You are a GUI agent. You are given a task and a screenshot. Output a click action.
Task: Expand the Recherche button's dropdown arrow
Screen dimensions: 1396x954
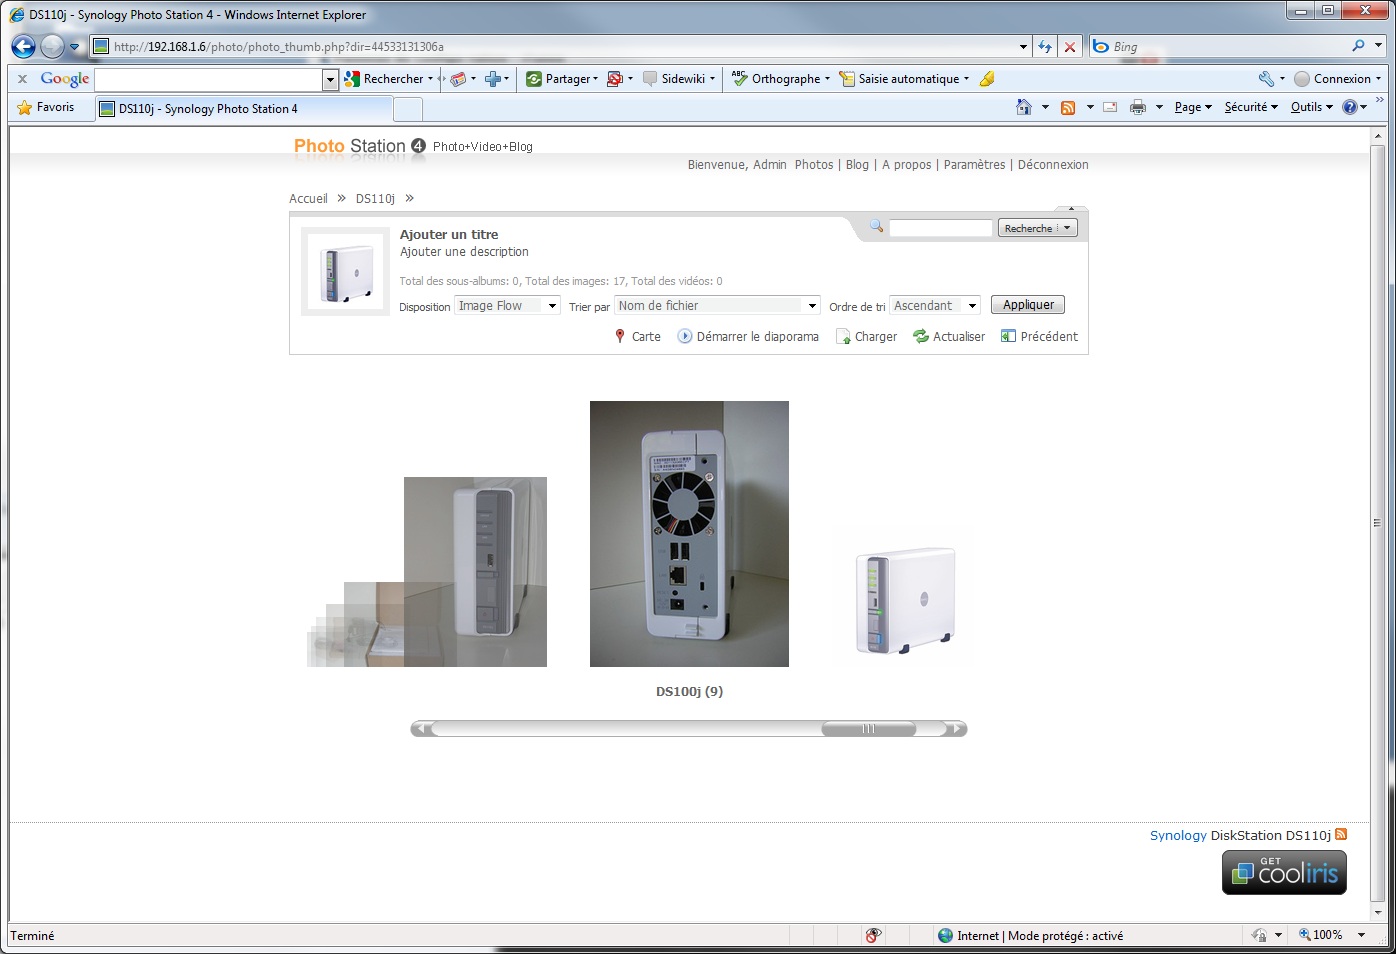pyautogui.click(x=1067, y=228)
